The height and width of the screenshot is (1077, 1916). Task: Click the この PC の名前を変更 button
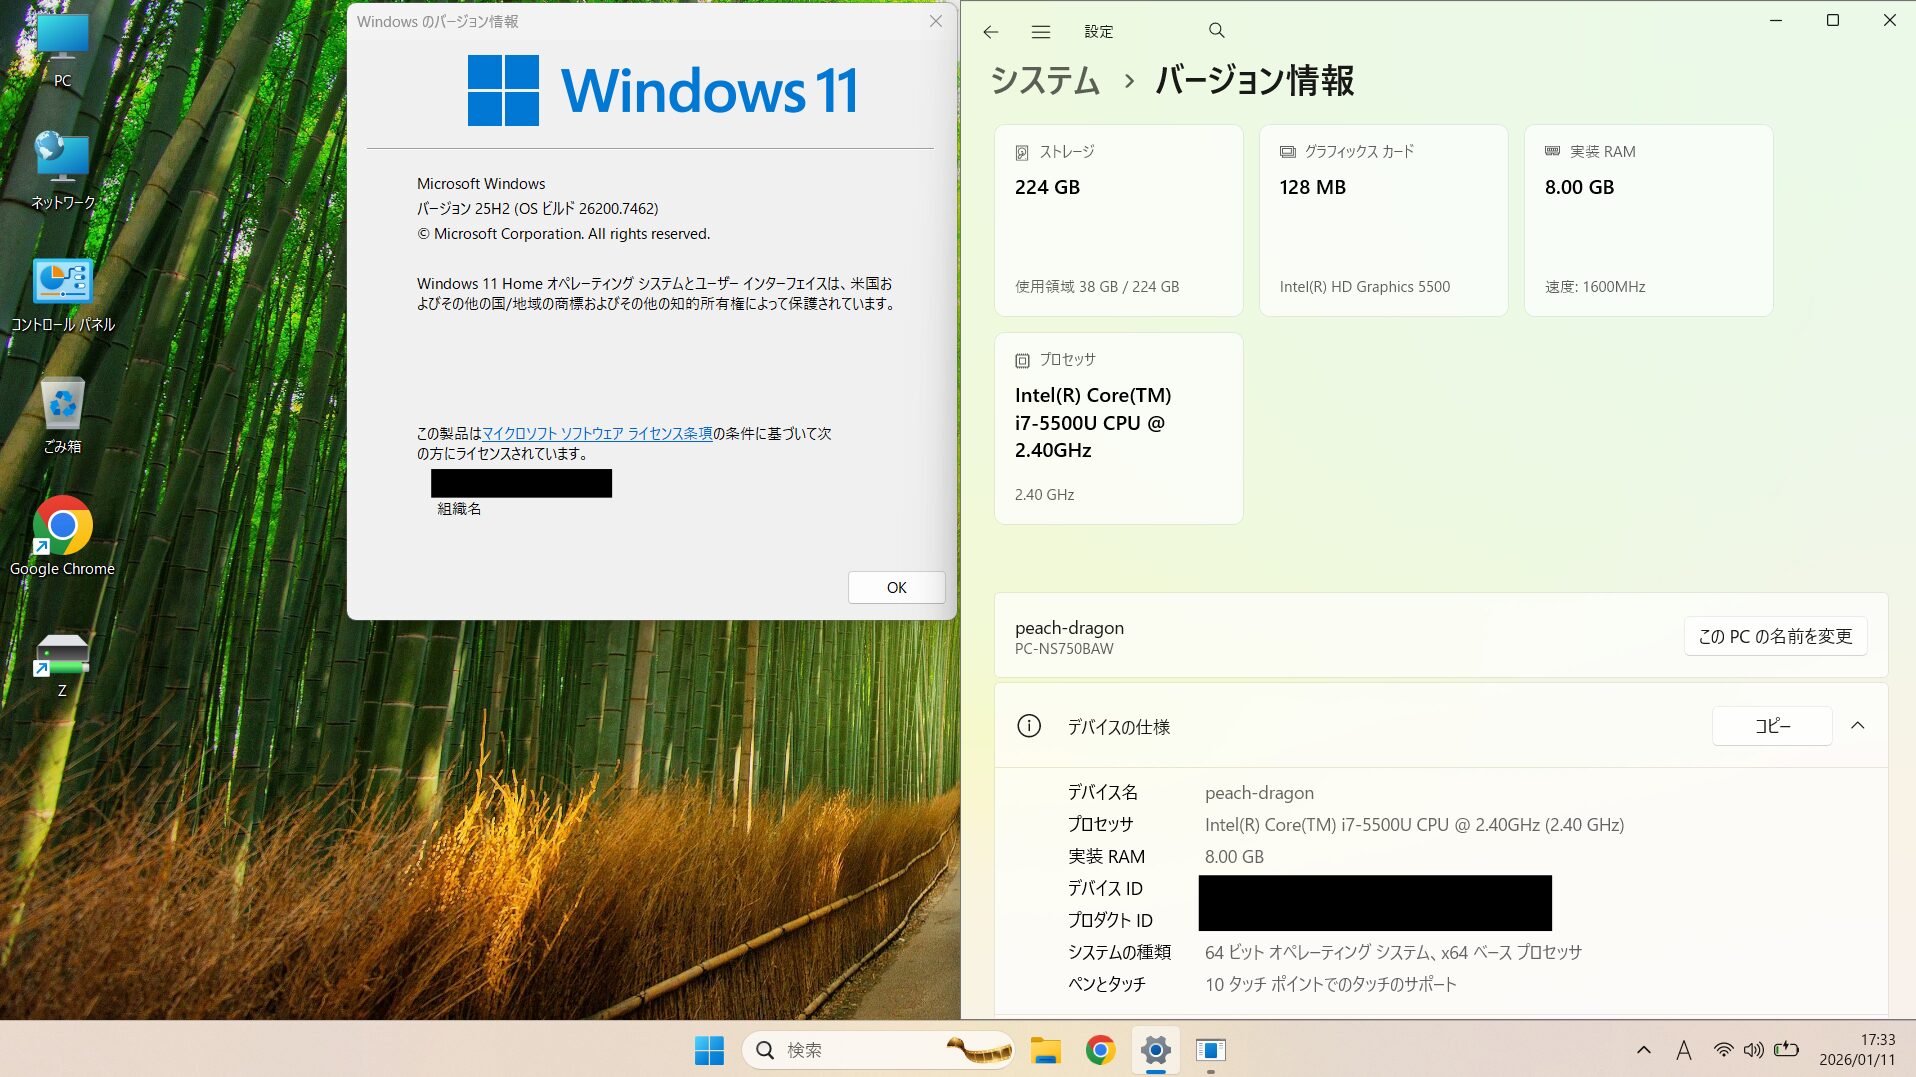click(1775, 636)
